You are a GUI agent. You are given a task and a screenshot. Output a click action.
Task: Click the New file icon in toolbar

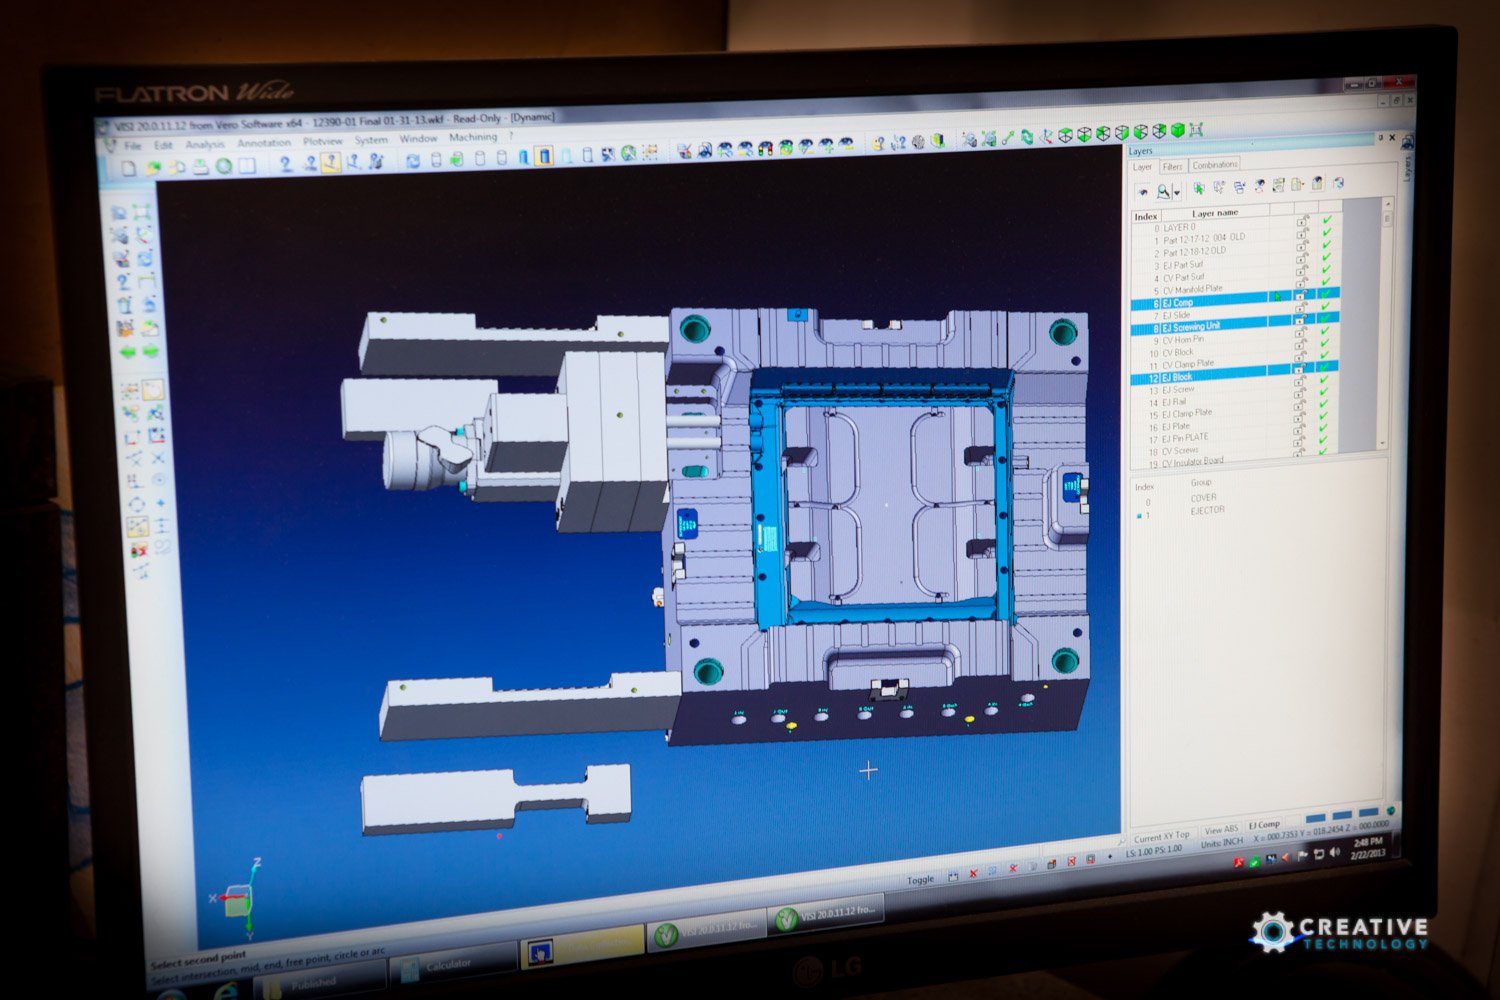[129, 168]
